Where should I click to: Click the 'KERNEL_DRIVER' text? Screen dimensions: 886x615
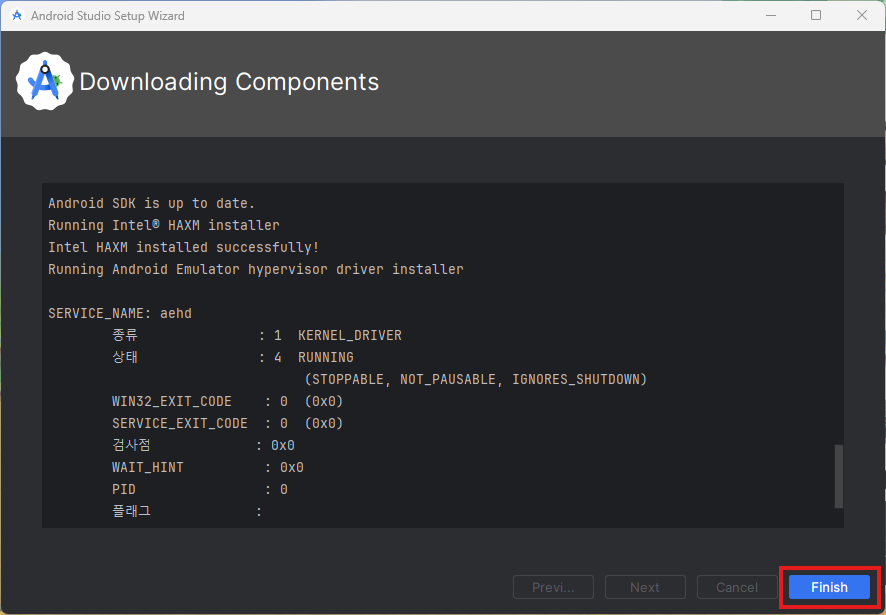point(350,335)
